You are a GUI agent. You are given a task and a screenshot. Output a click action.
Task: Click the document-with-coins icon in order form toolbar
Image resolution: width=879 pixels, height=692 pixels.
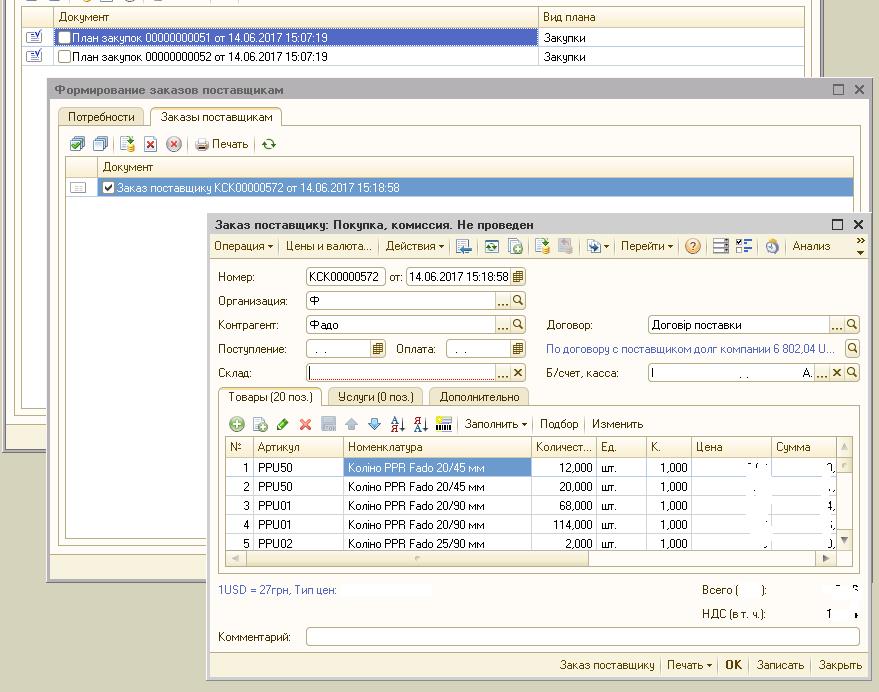coord(542,246)
